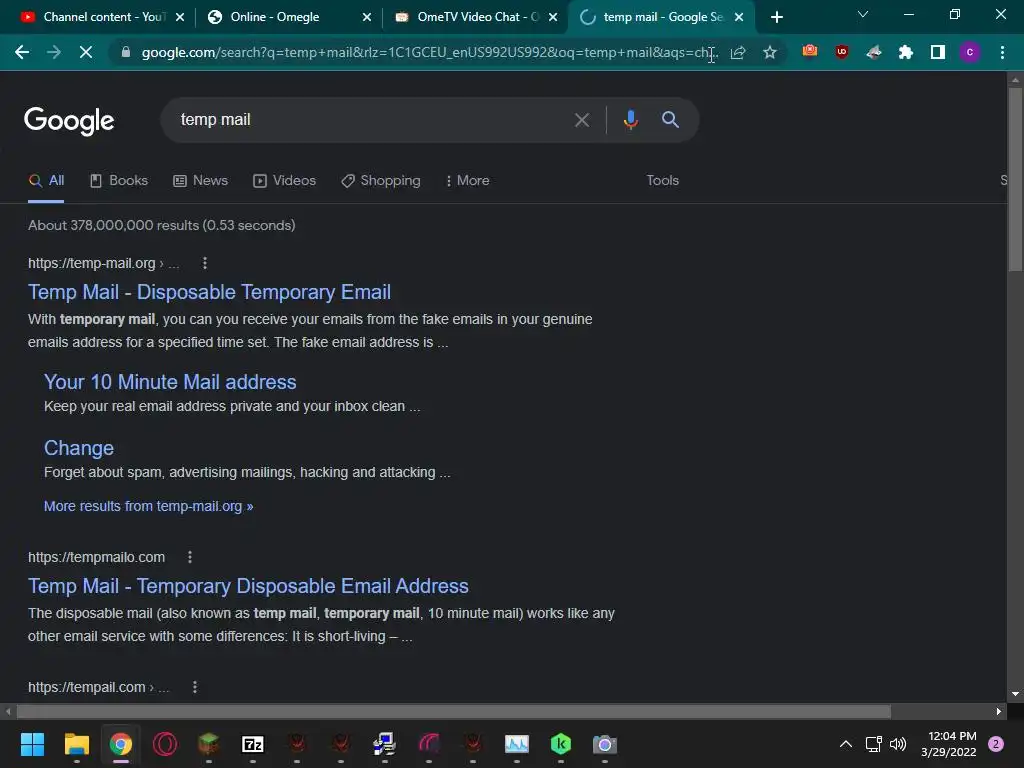Expand the More search categories
The height and width of the screenshot is (768, 1024).
point(467,181)
